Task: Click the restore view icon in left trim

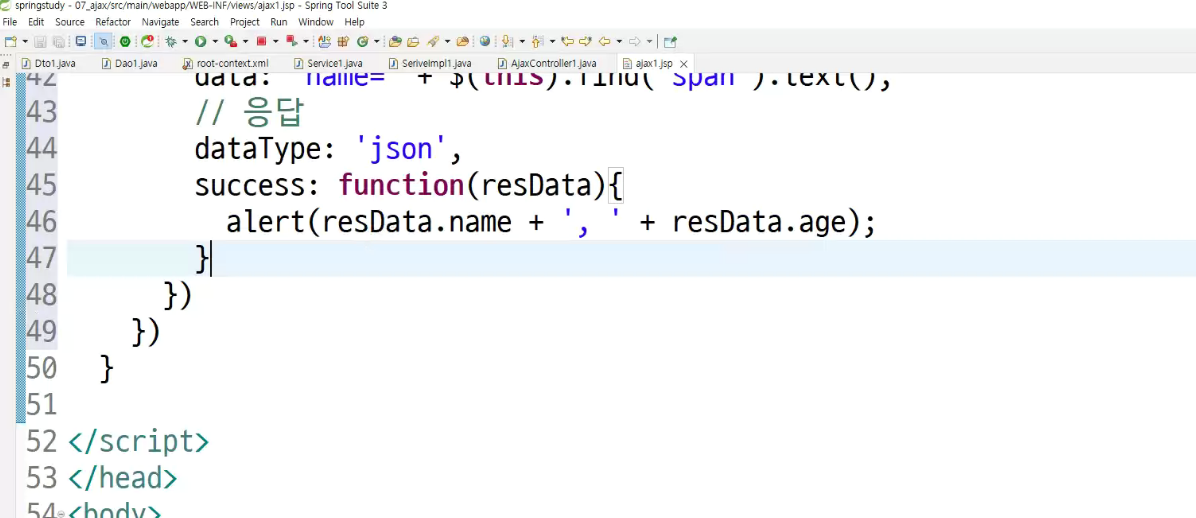Action: tap(8, 65)
